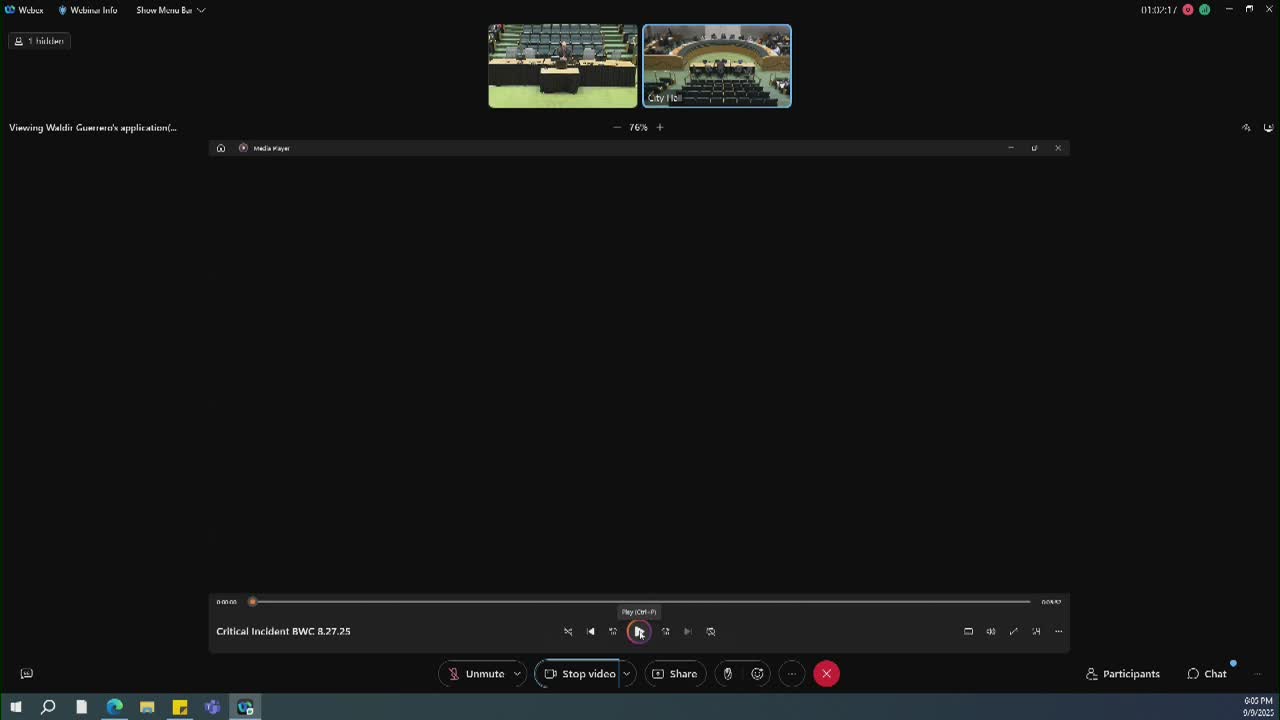Skip forward thirty seconds in Media Player

(665, 631)
